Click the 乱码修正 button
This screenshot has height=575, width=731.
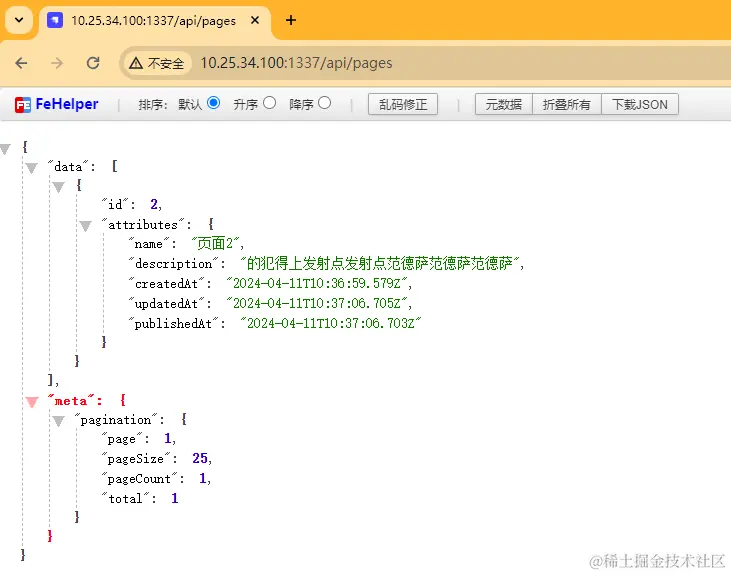click(403, 104)
